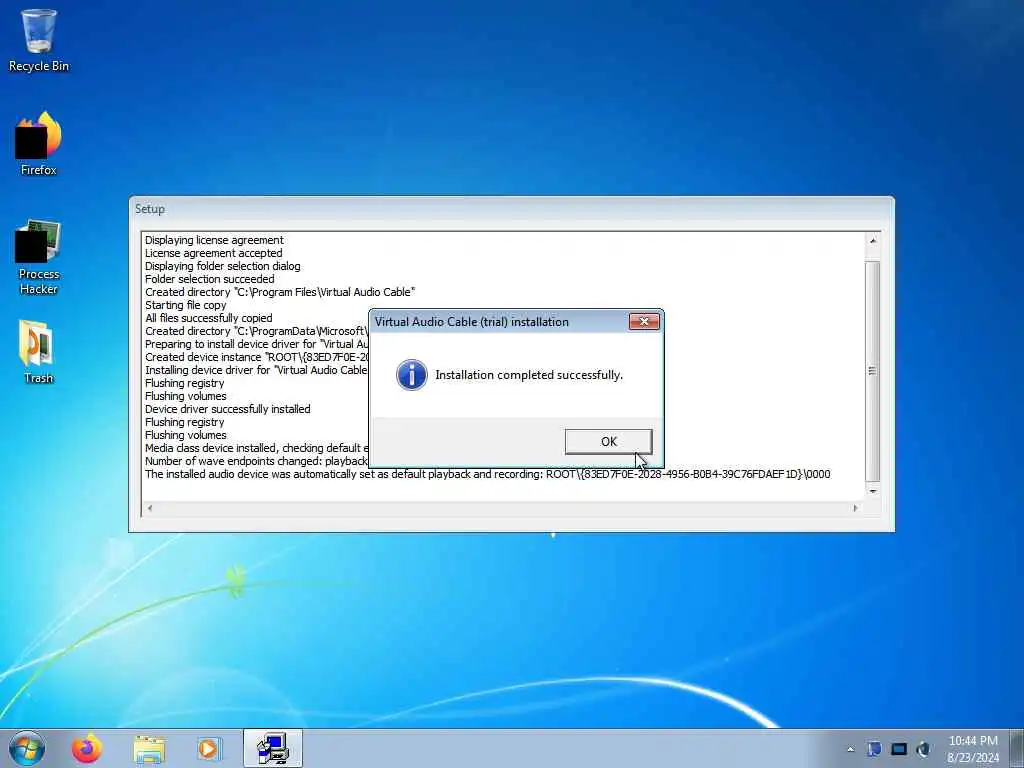Screen dimensions: 1024x768
Task: Click the 'Created directory C:\Program Files\Virtual Audio Cable' line
Action: click(x=280, y=292)
